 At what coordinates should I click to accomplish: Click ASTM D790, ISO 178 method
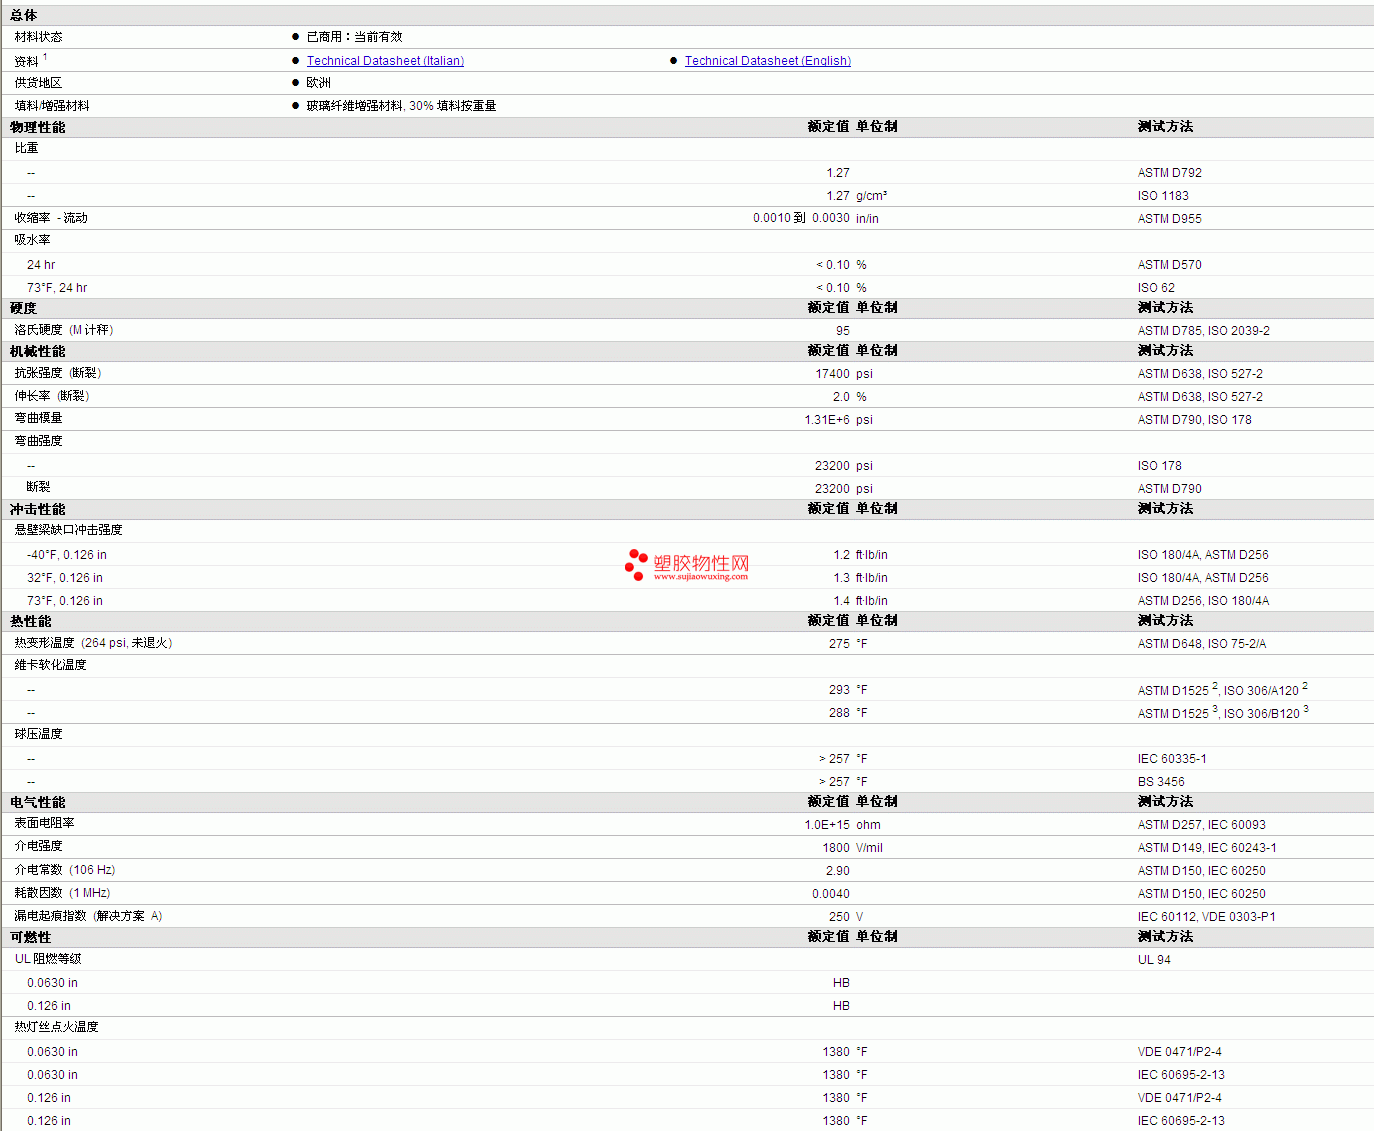click(1195, 420)
